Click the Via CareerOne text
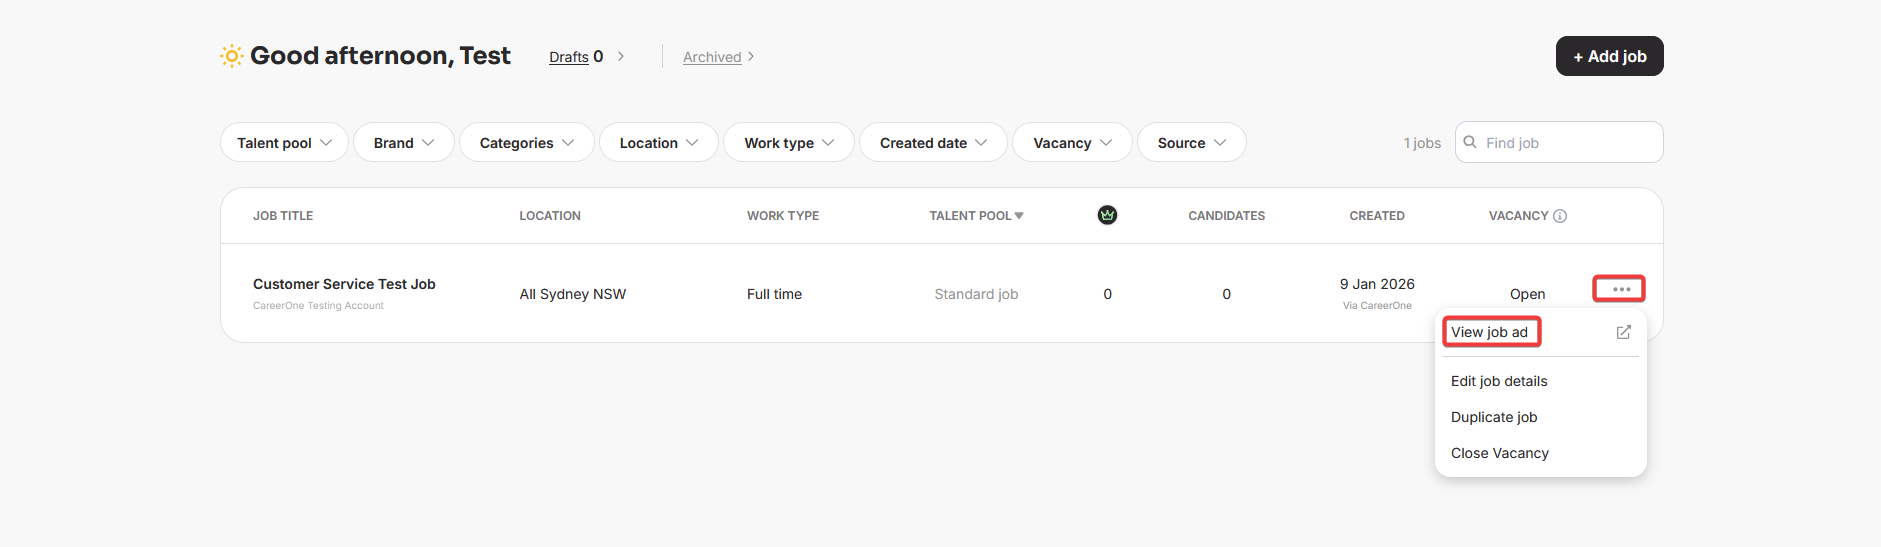 click(1377, 306)
